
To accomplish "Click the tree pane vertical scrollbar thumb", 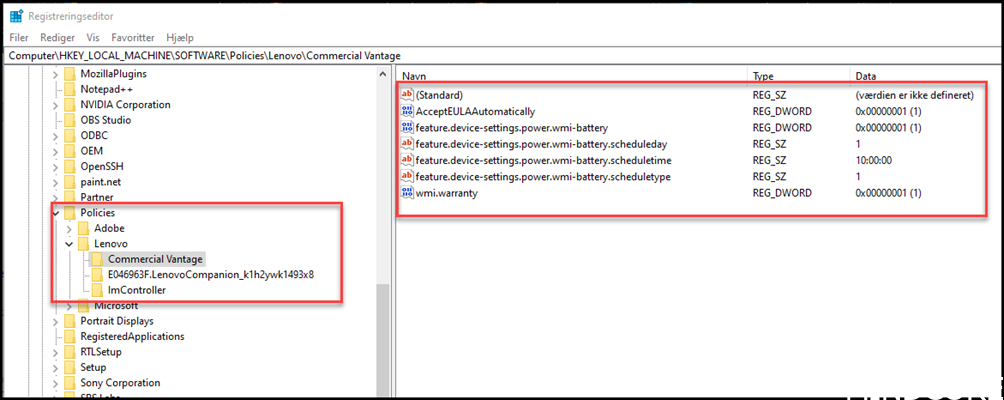I will click(x=384, y=339).
